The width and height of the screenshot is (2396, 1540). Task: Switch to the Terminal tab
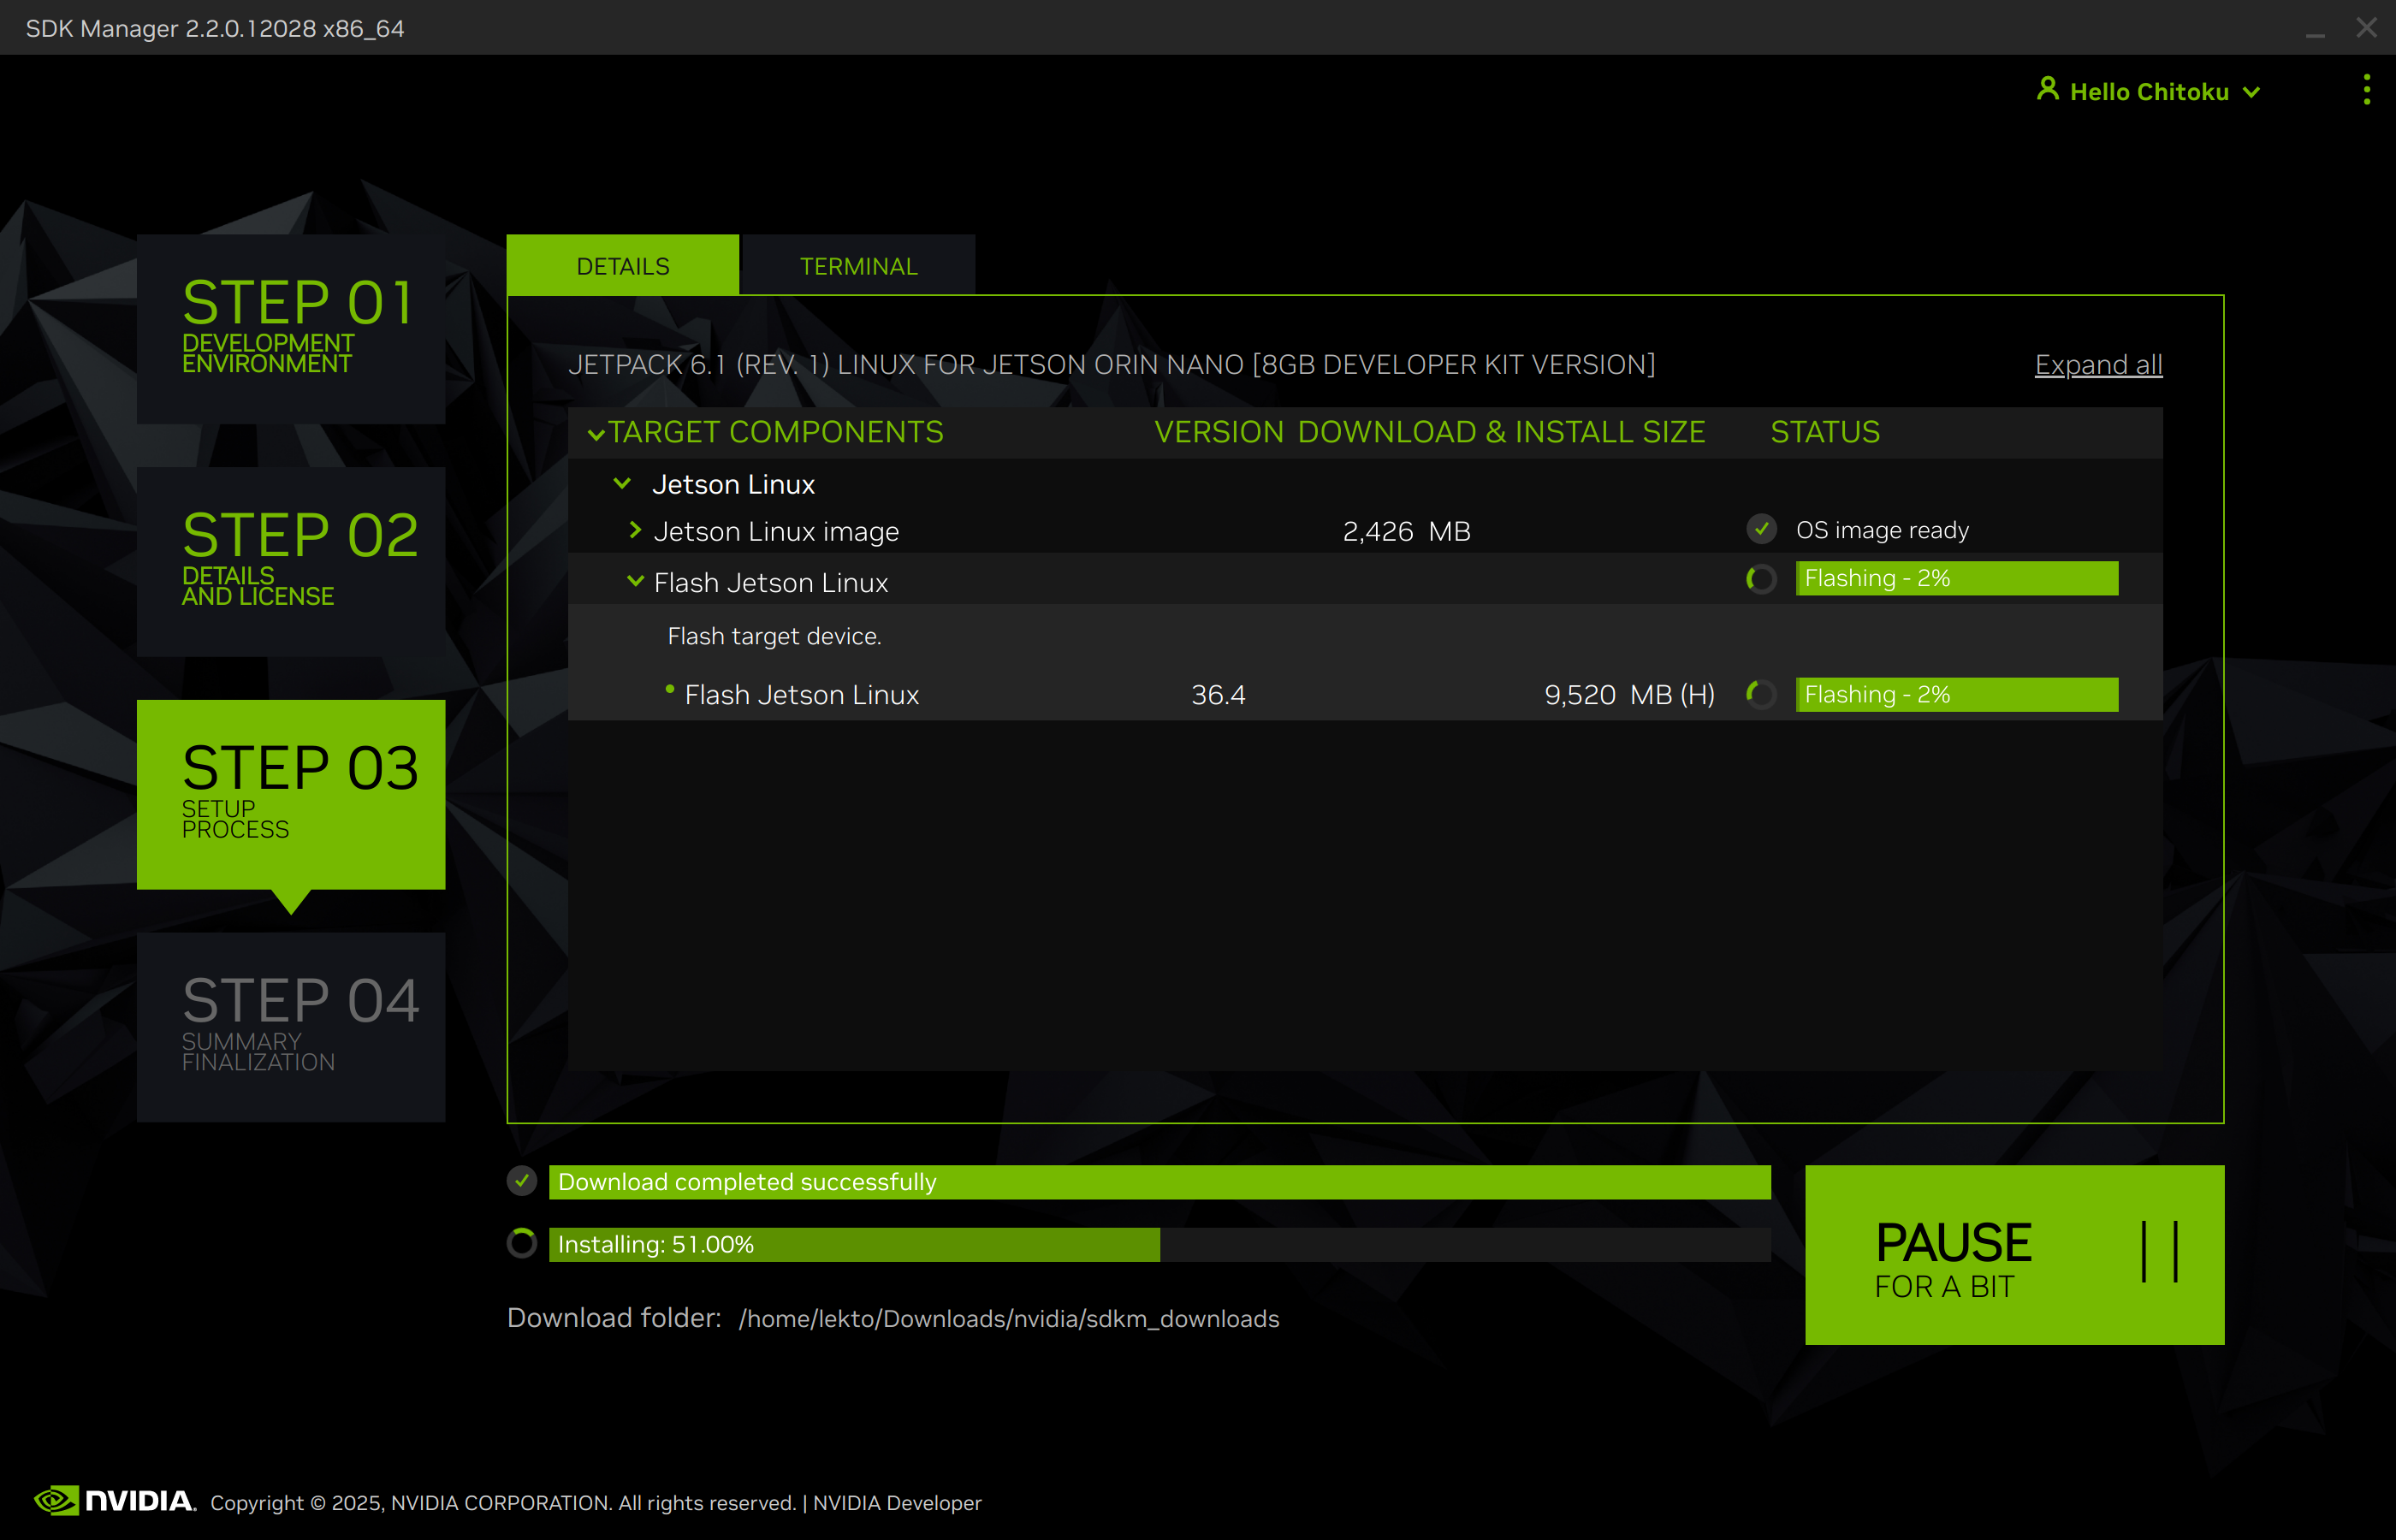pos(857,265)
